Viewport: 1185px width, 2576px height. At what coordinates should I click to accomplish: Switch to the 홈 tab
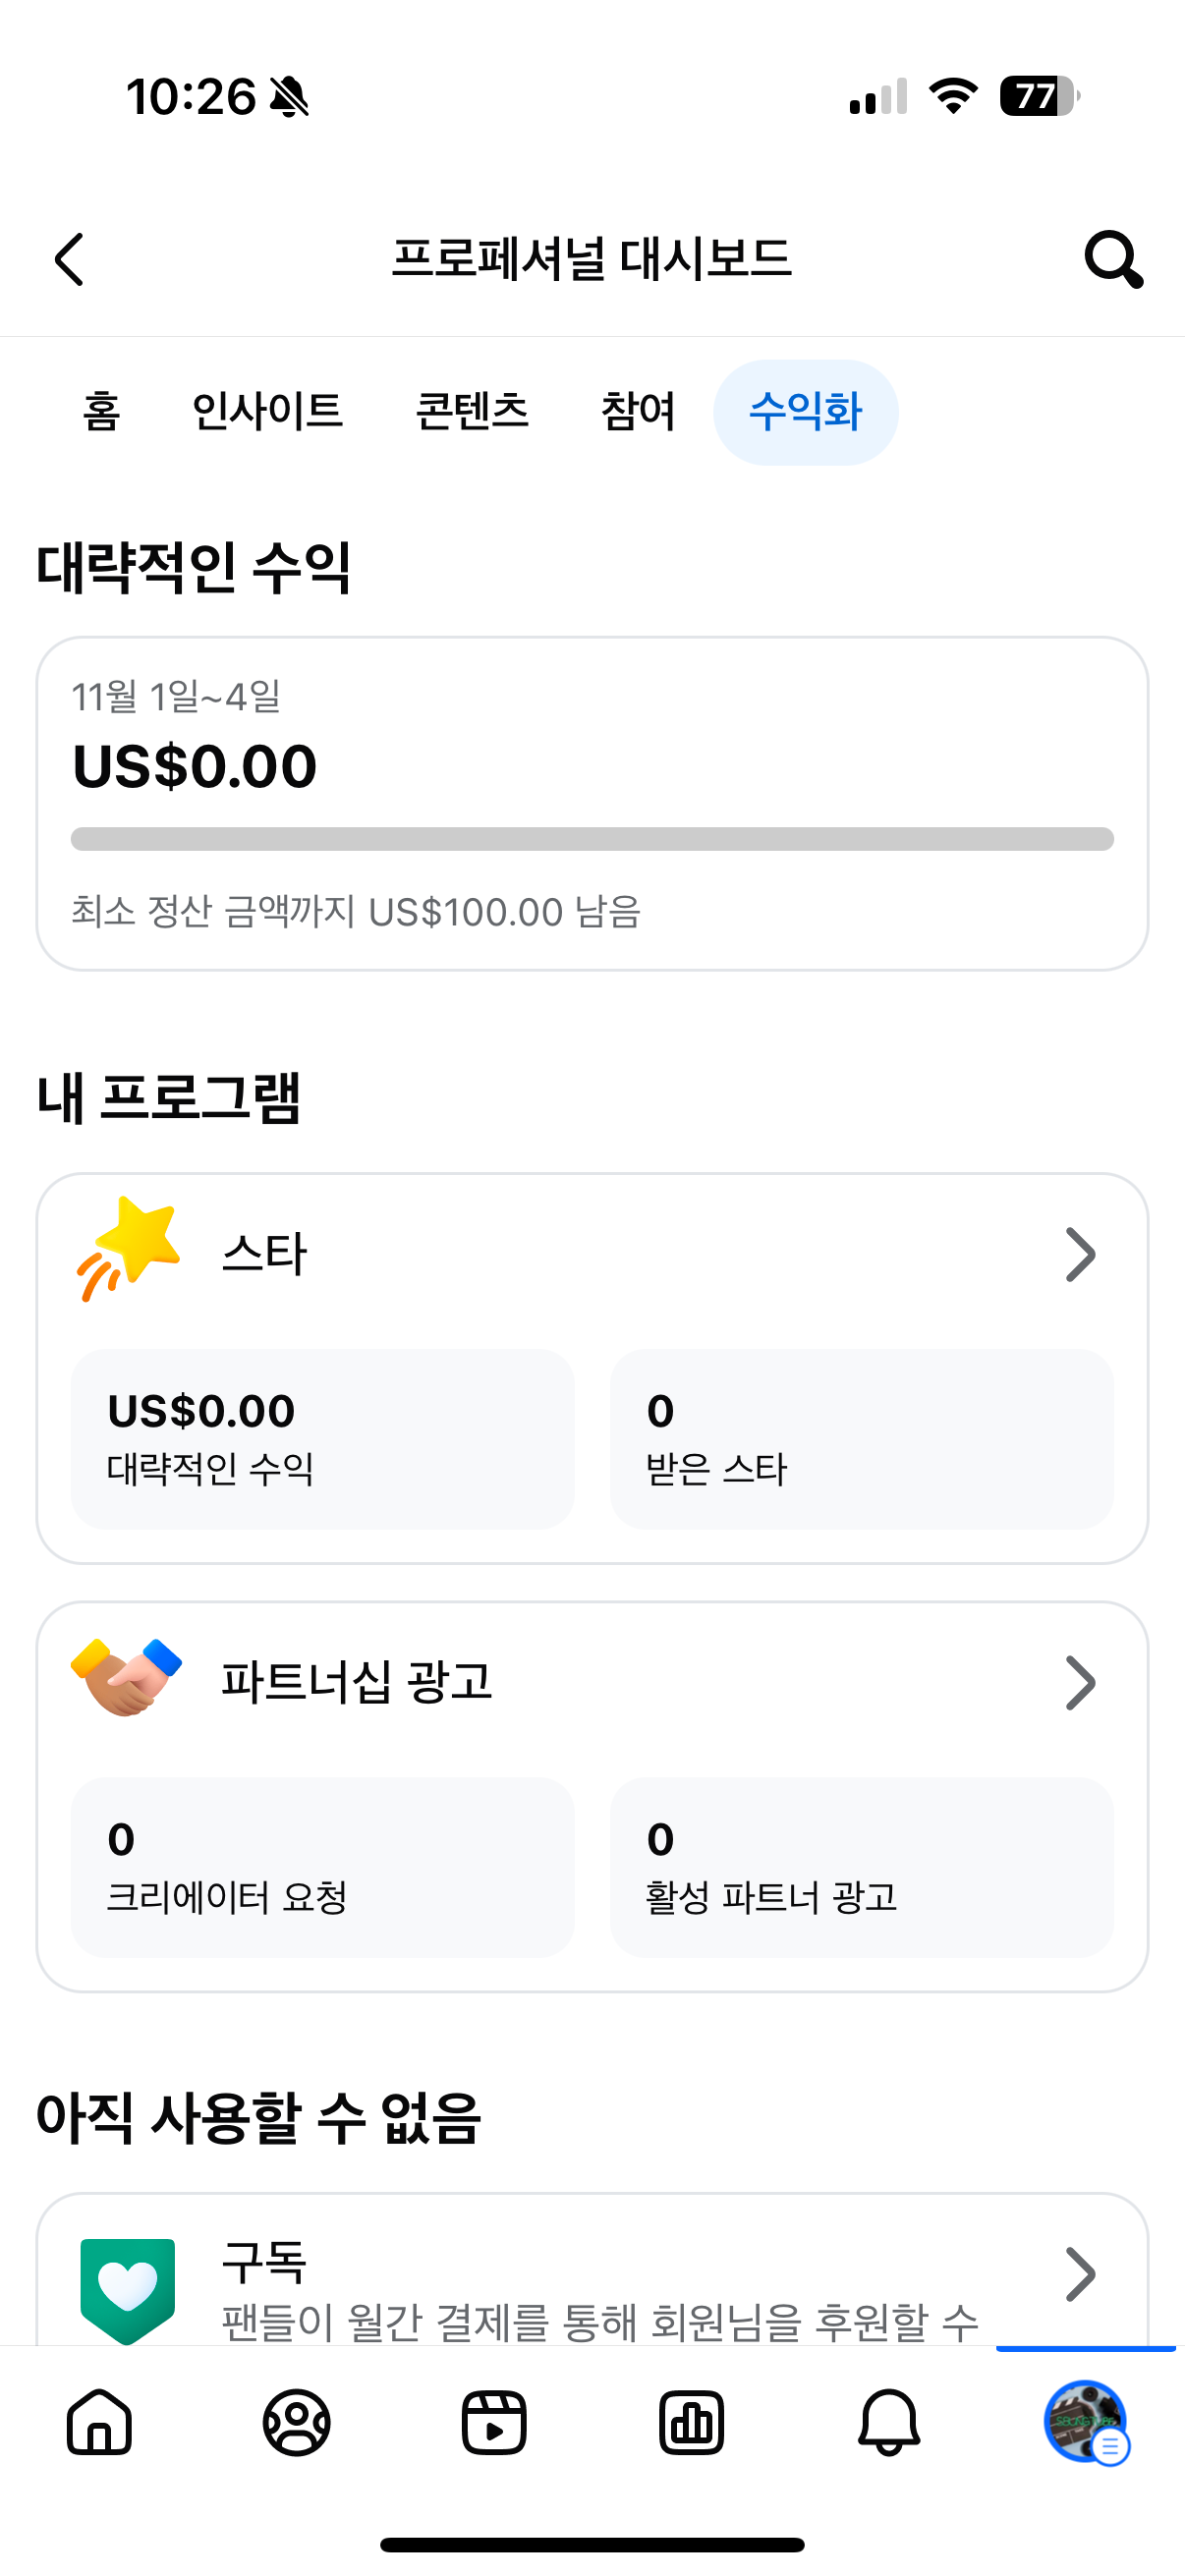click(x=101, y=412)
